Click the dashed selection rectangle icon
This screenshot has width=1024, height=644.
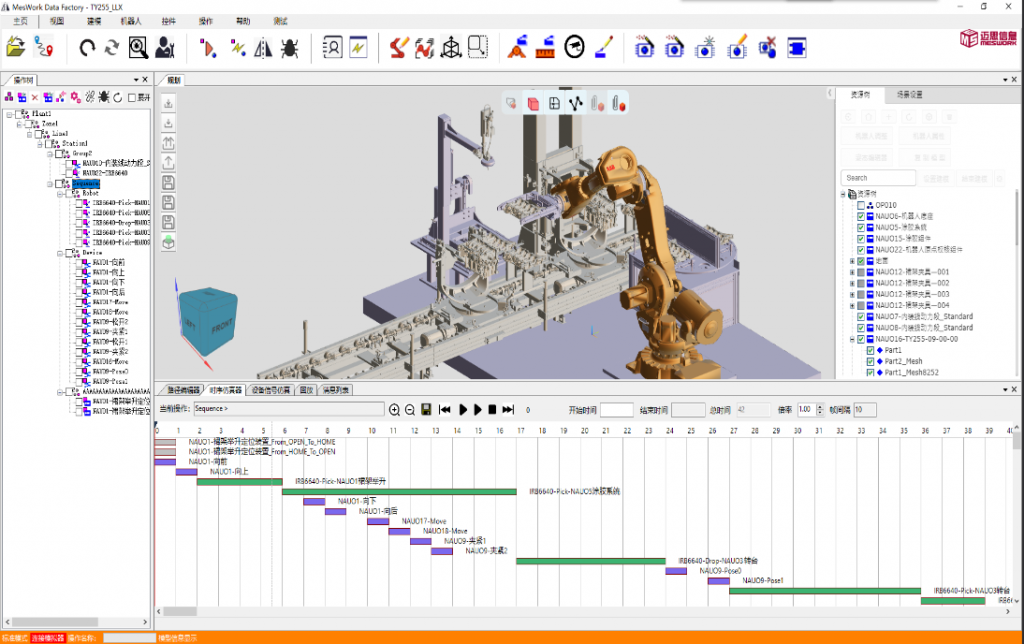[x=478, y=47]
